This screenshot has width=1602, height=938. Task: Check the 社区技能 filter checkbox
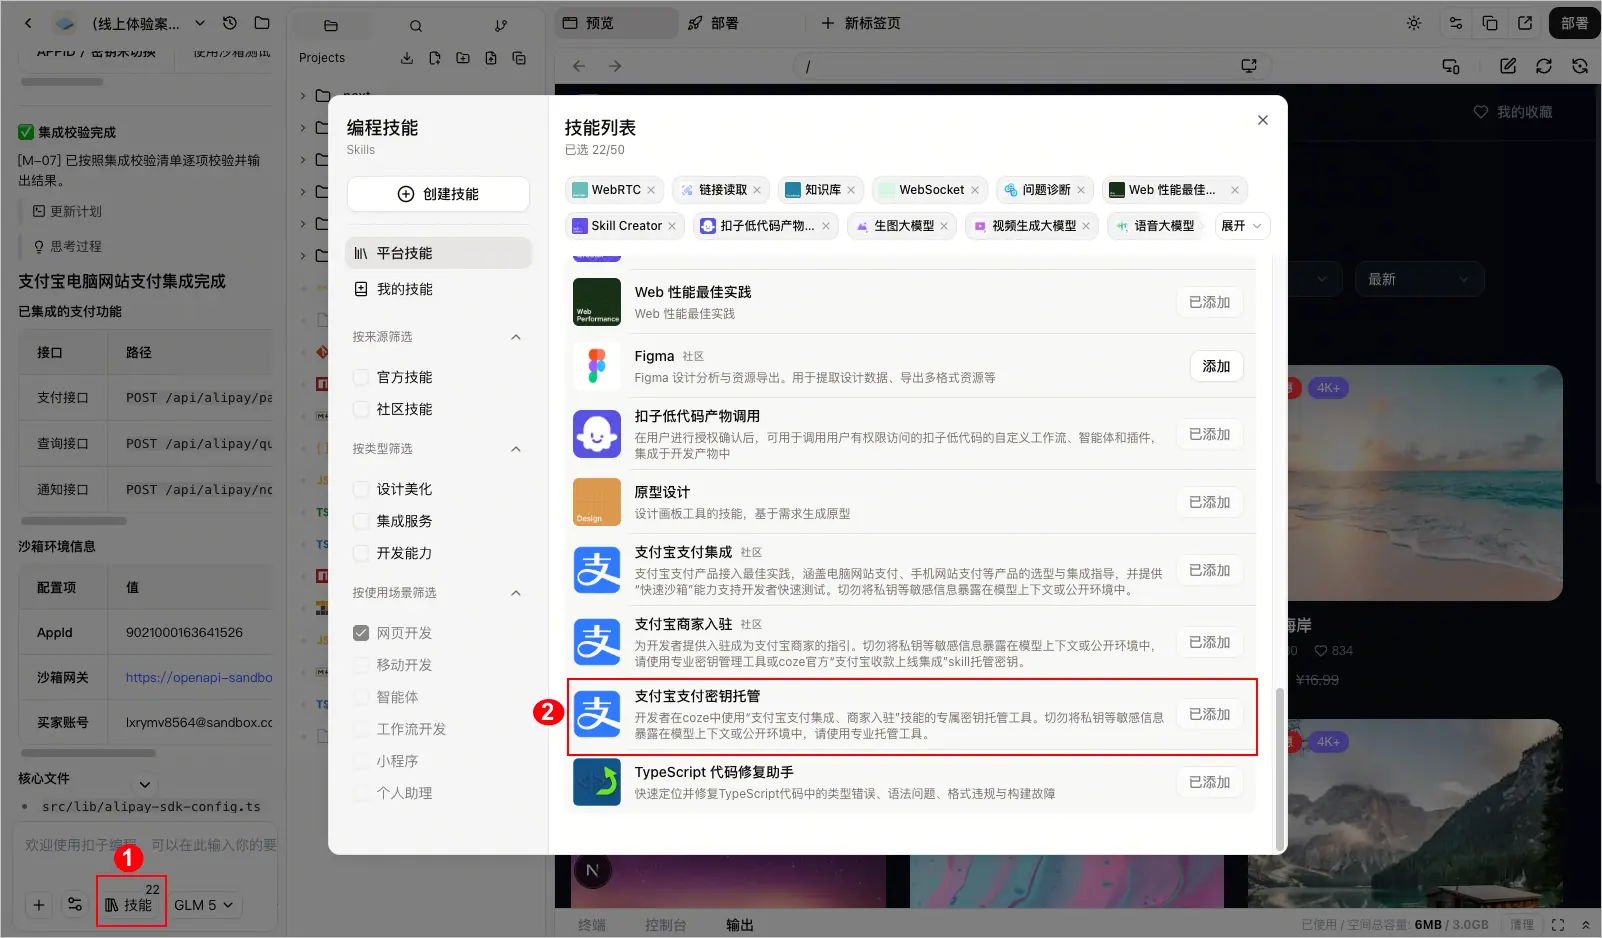click(361, 409)
